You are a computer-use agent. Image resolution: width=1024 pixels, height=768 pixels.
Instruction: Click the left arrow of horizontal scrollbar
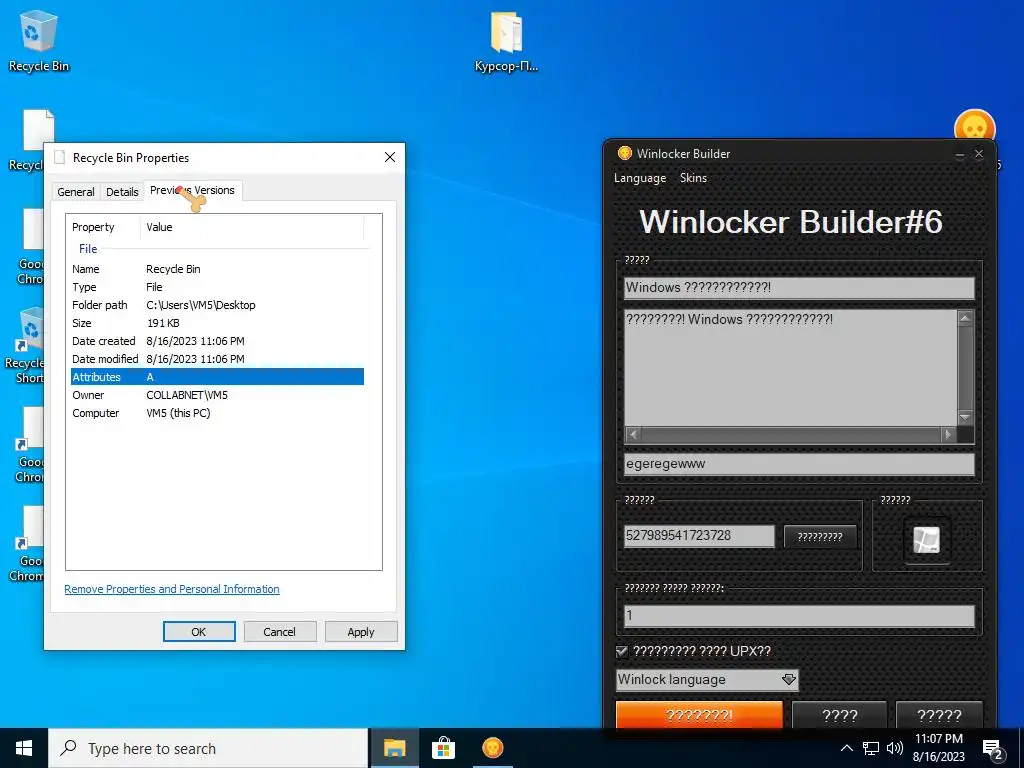(x=633, y=434)
